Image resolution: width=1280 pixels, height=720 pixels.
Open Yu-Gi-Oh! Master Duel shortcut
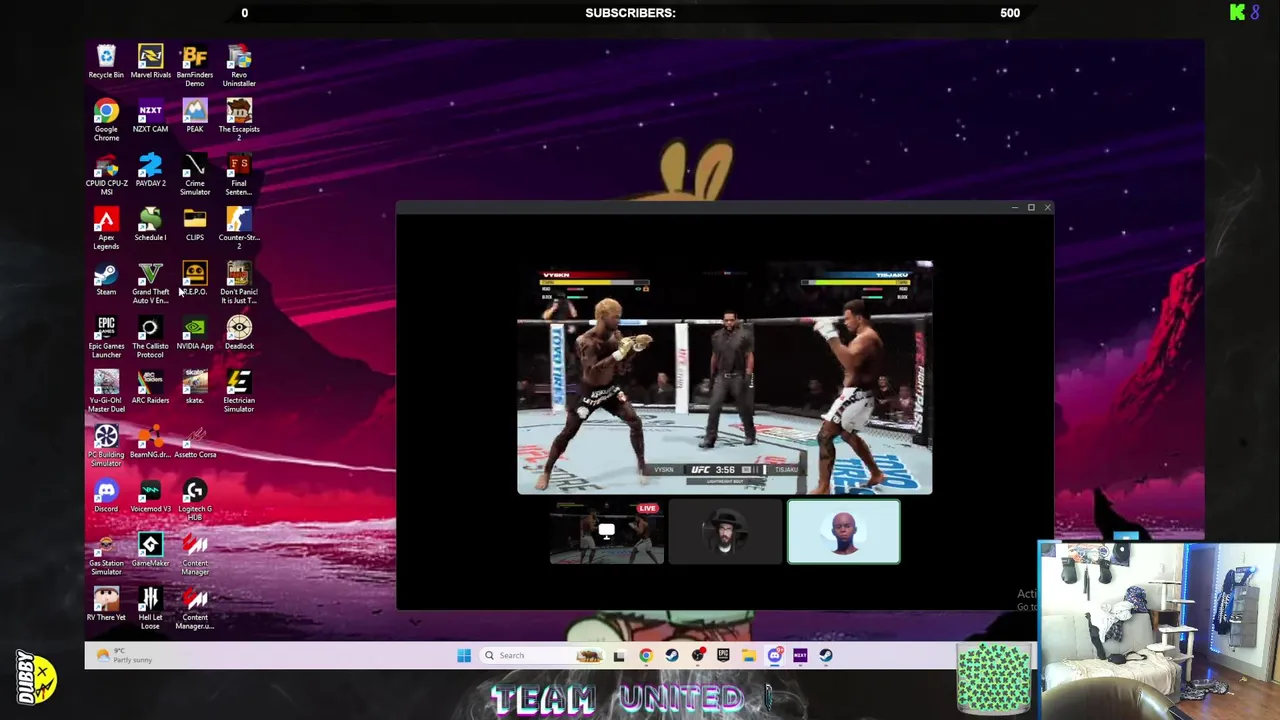point(106,391)
